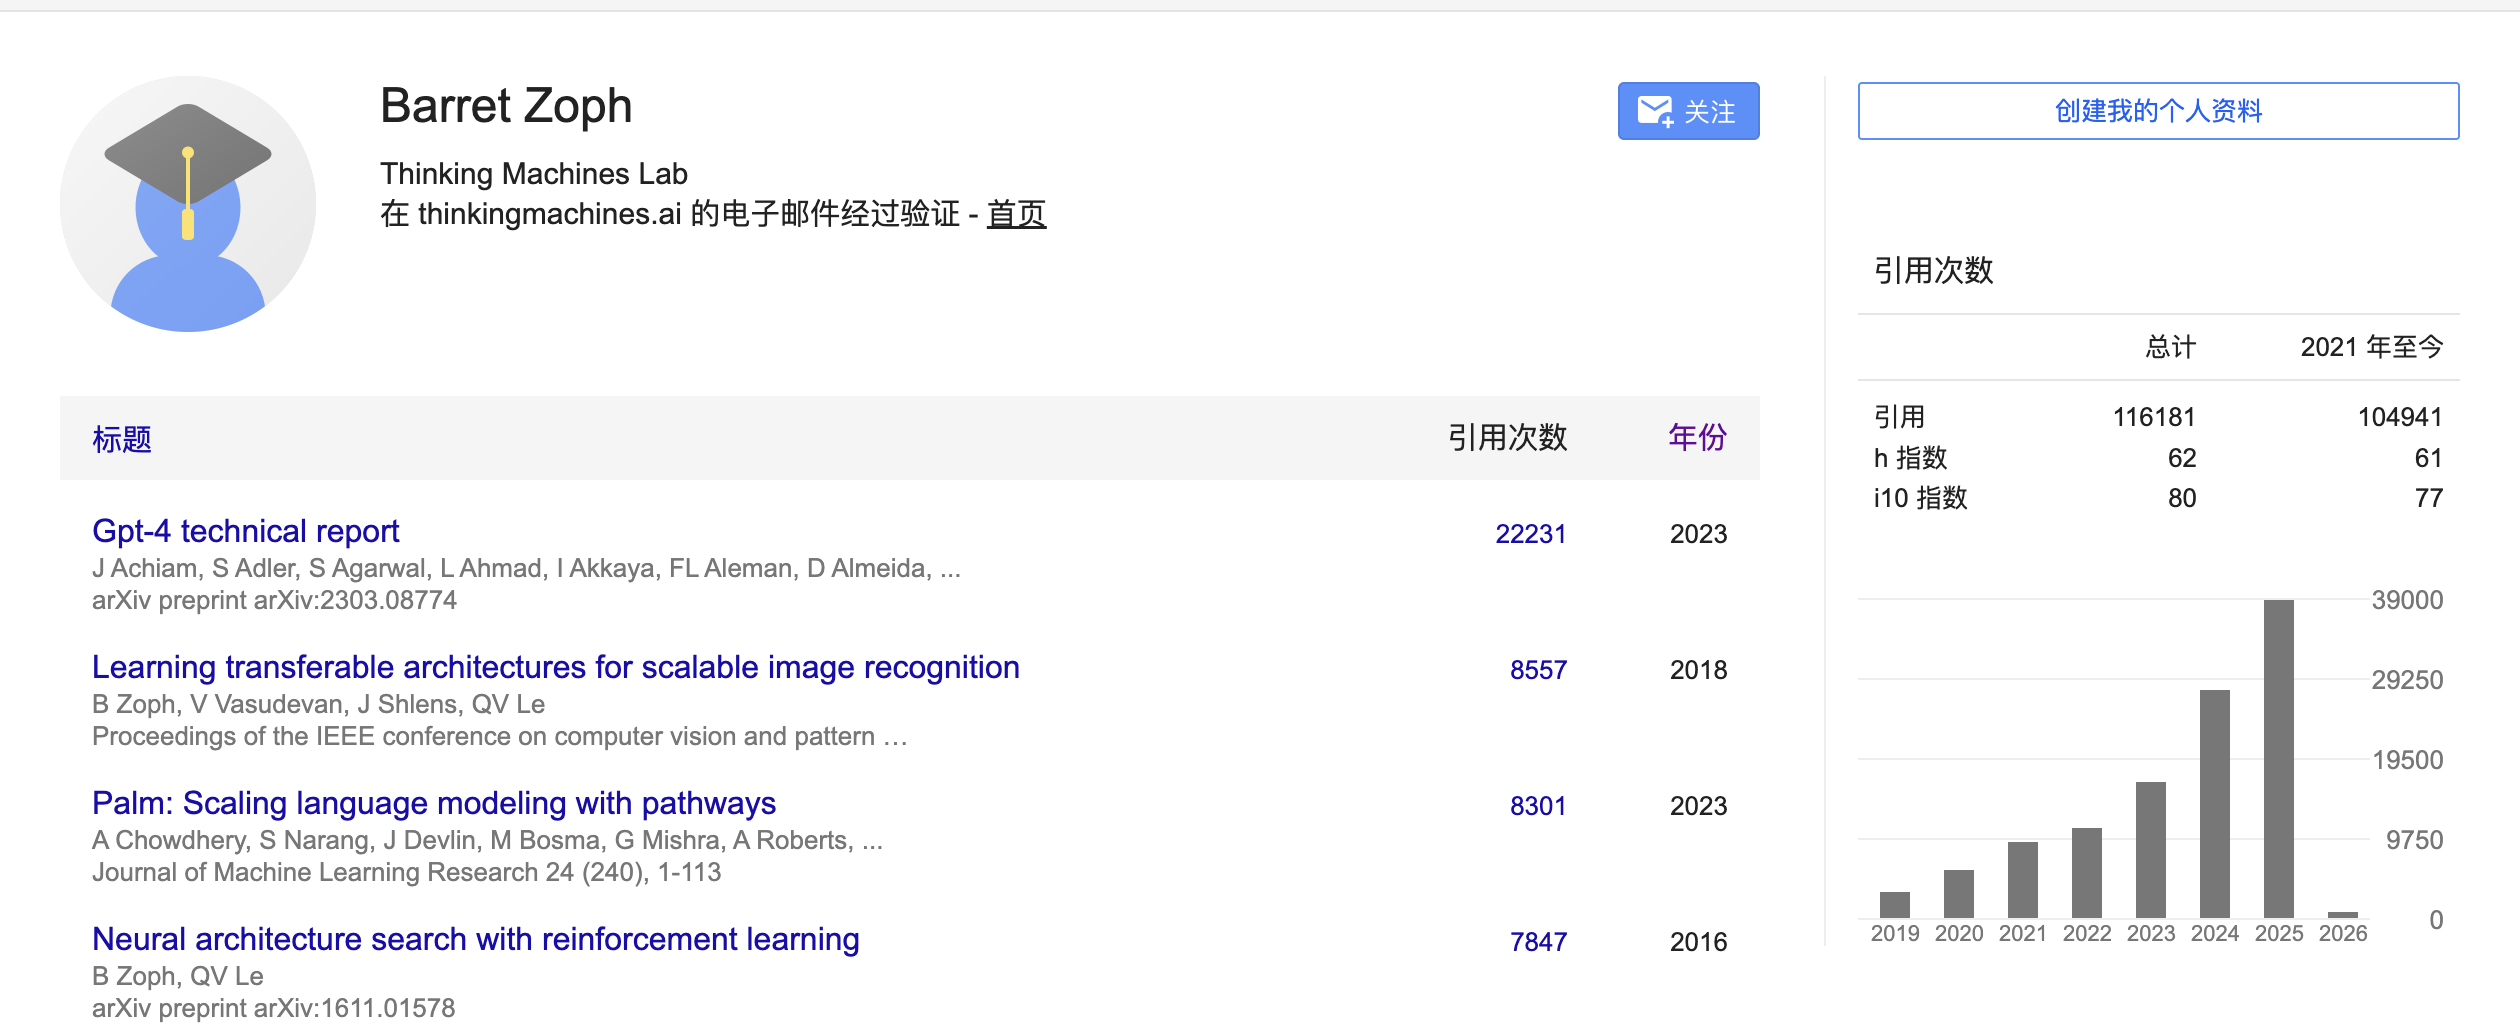The image size is (2520, 1030).
Task: Visit the author's 首页 homepage link
Action: pos(1017,213)
